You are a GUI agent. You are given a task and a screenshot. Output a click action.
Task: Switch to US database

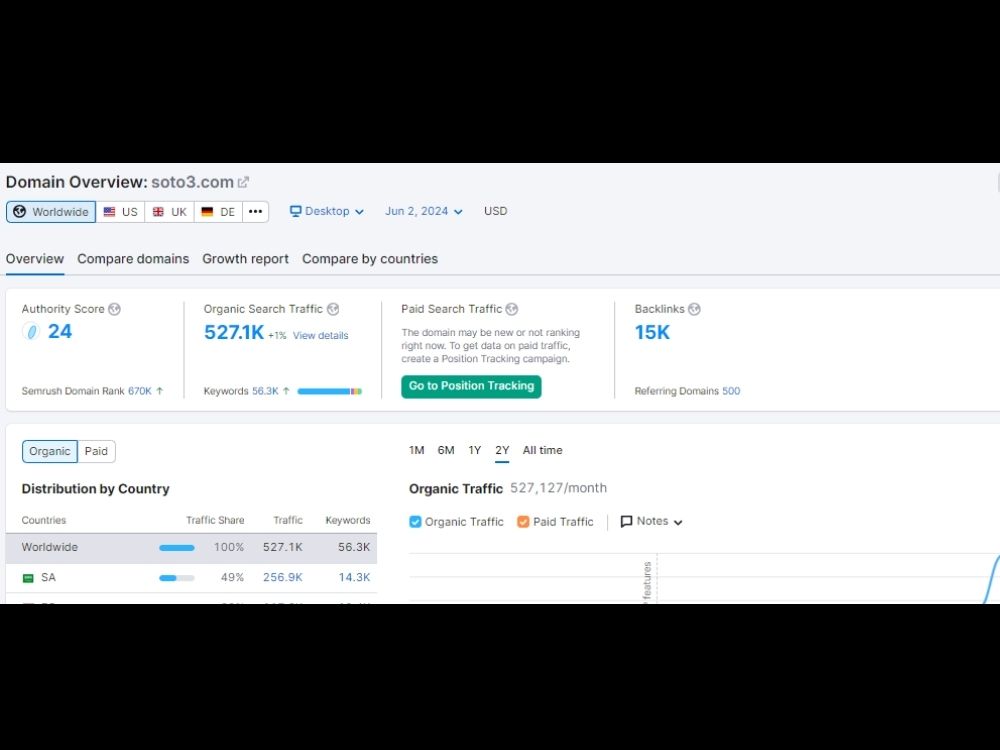pyautogui.click(x=121, y=212)
